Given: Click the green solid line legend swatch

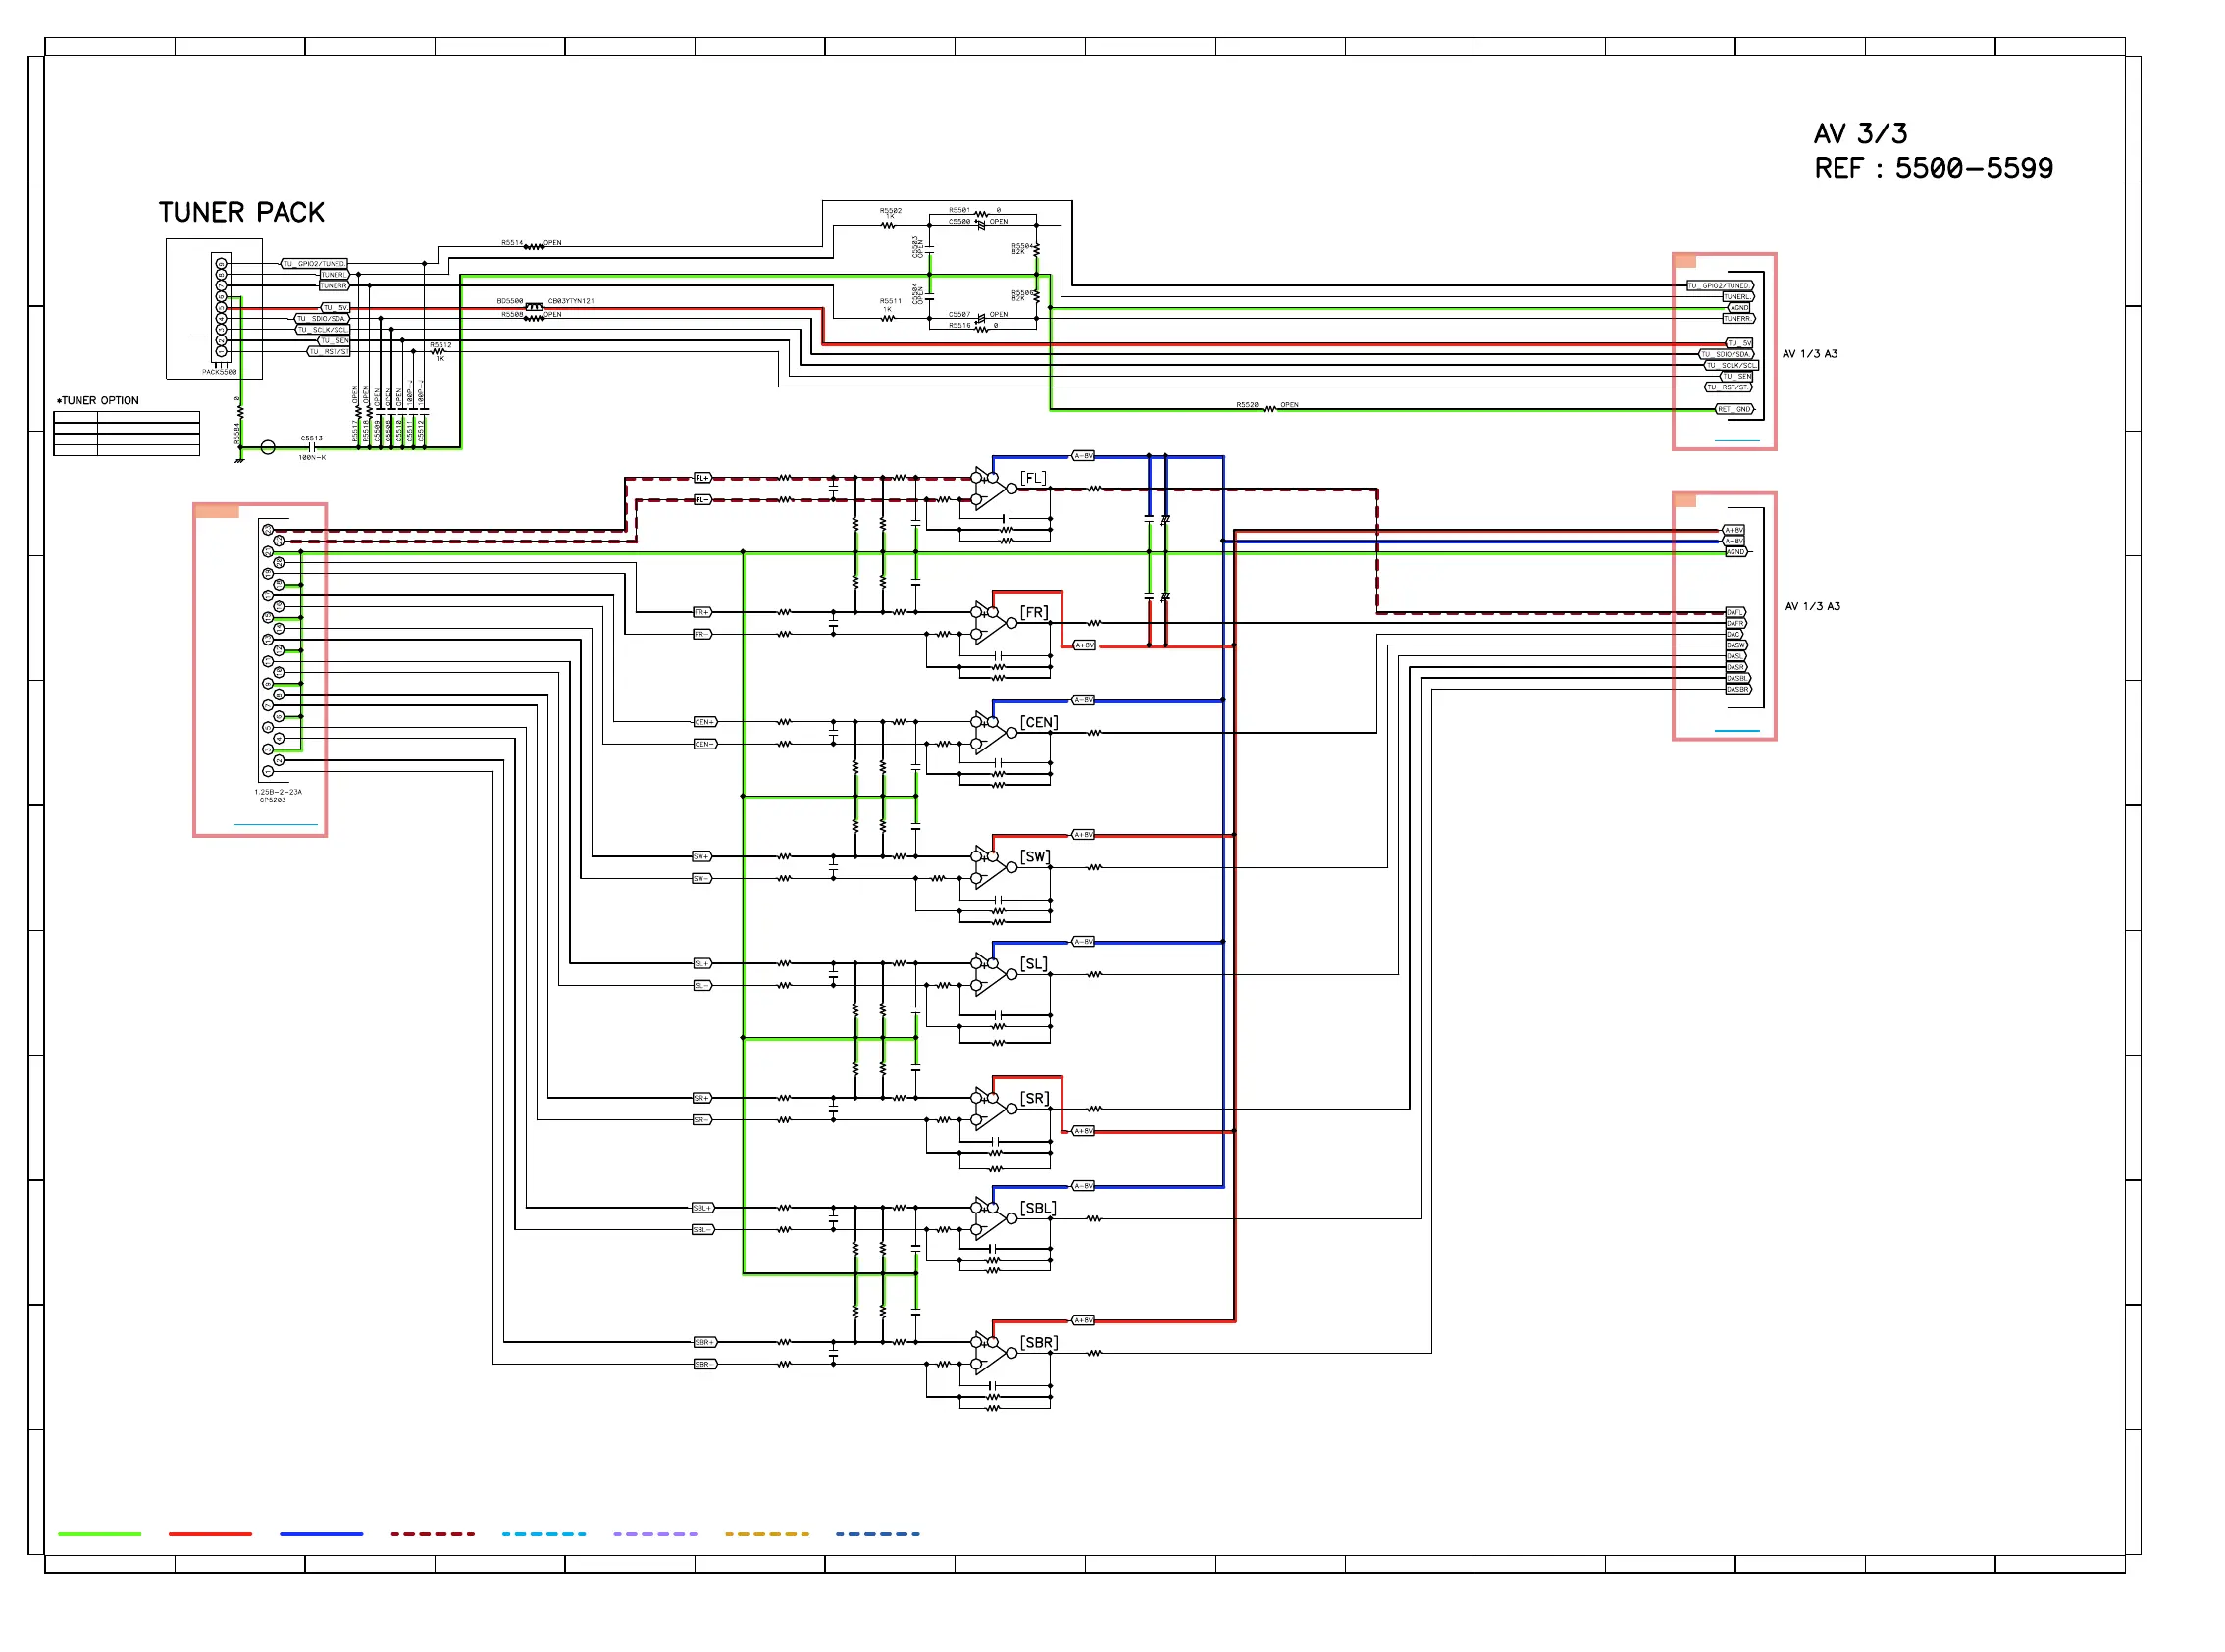Looking at the screenshot, I should coord(99,1533).
